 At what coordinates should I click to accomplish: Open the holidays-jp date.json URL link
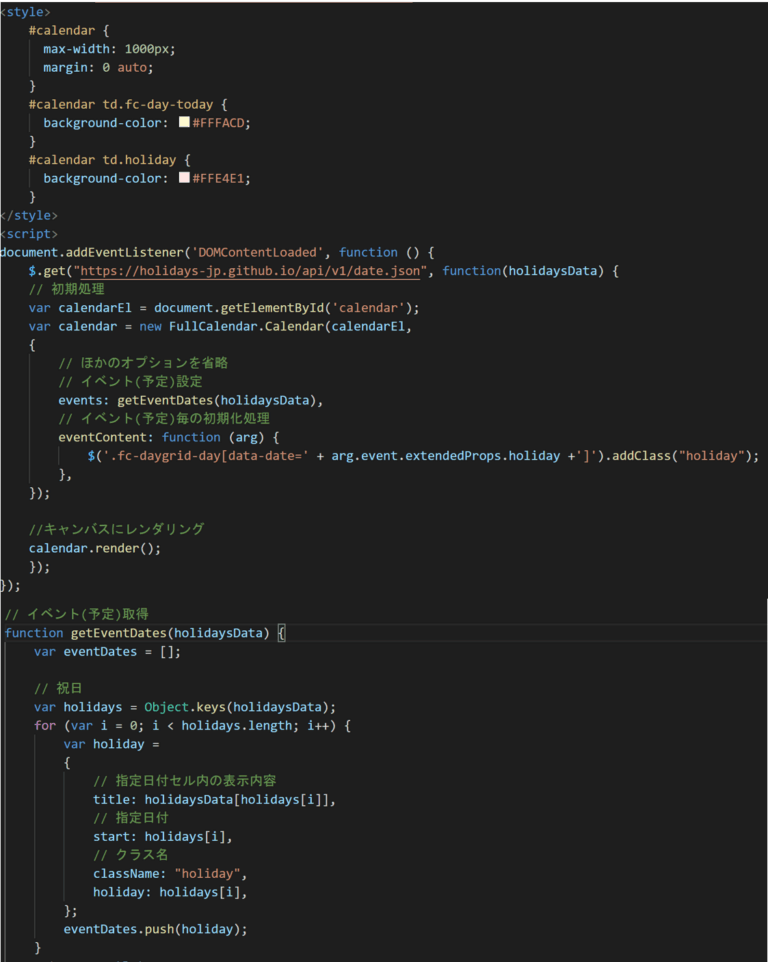tap(250, 271)
